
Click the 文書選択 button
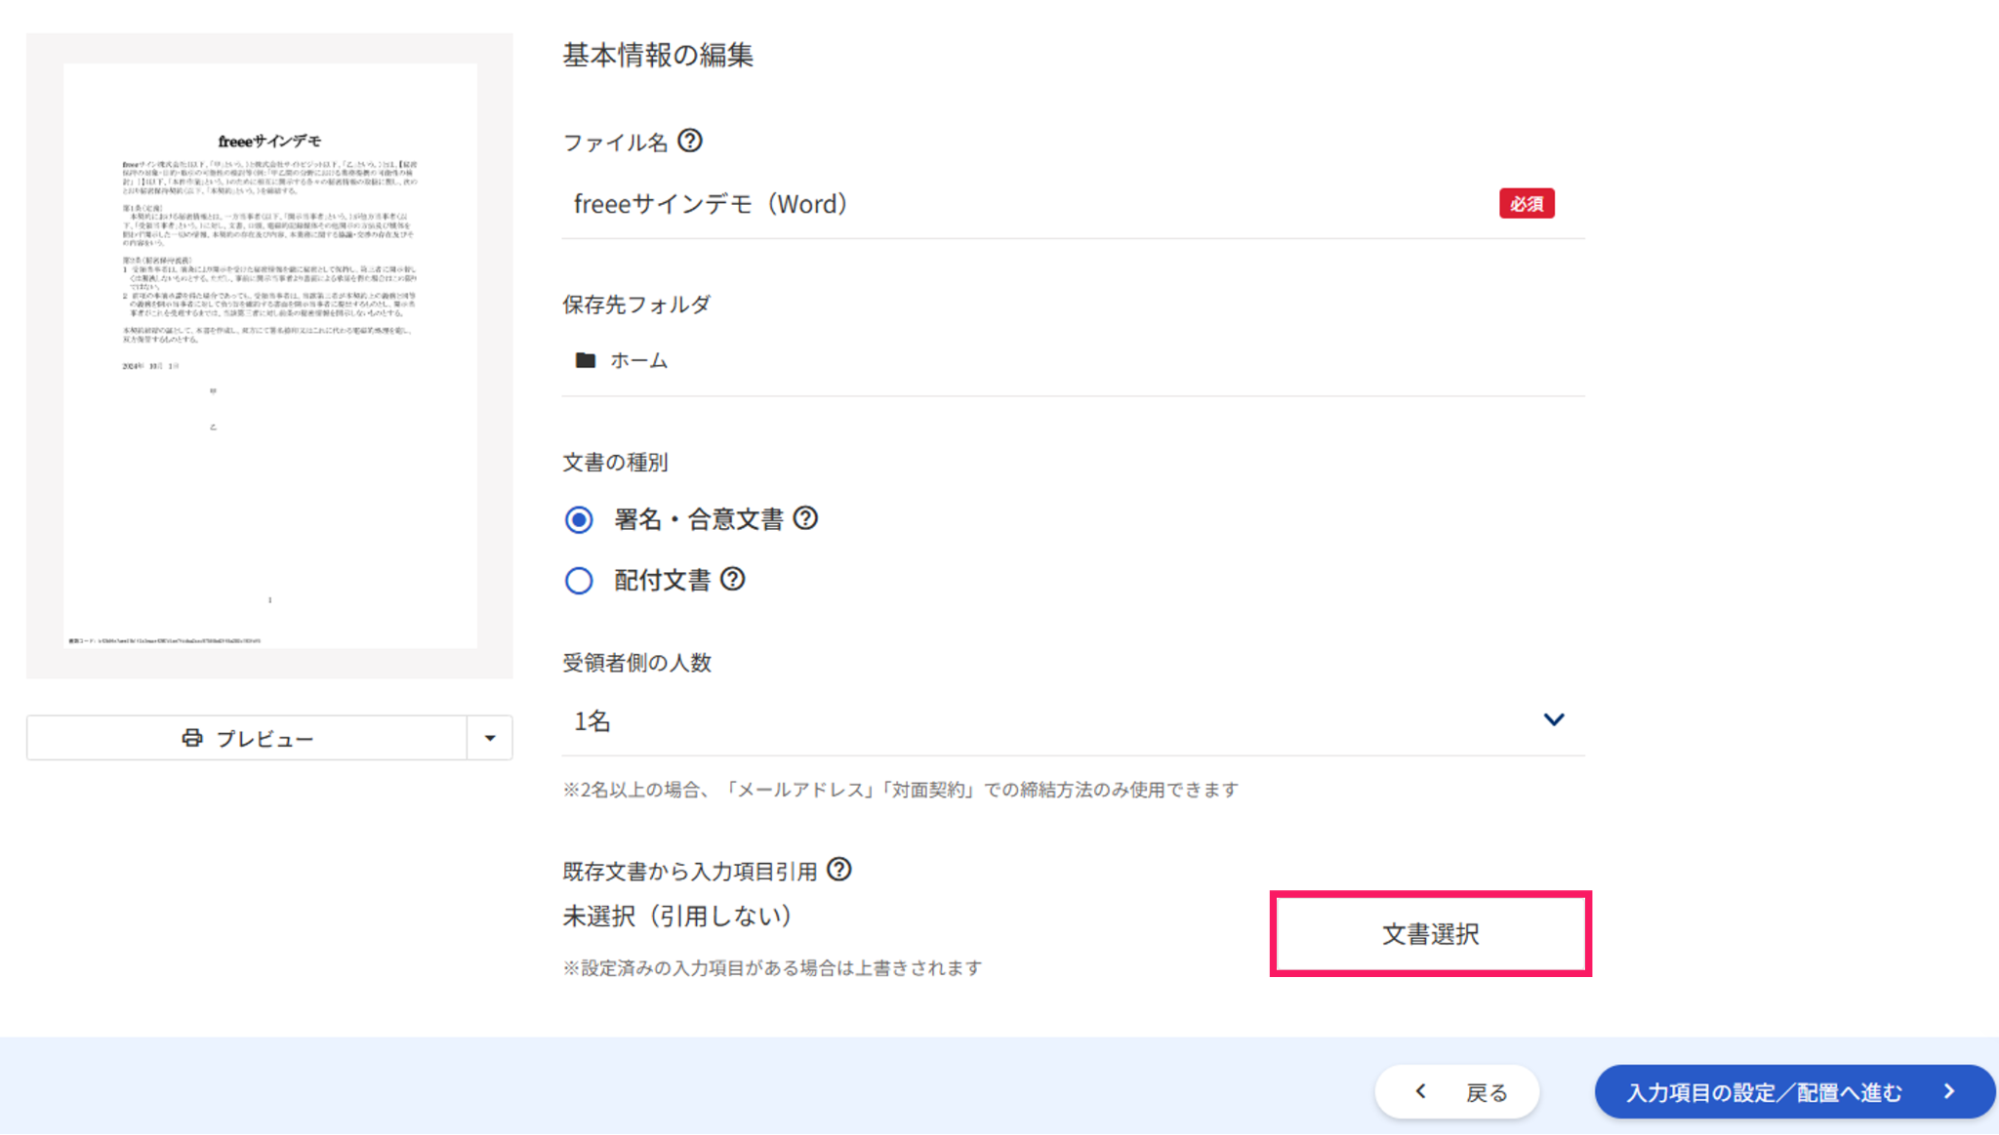coord(1430,934)
